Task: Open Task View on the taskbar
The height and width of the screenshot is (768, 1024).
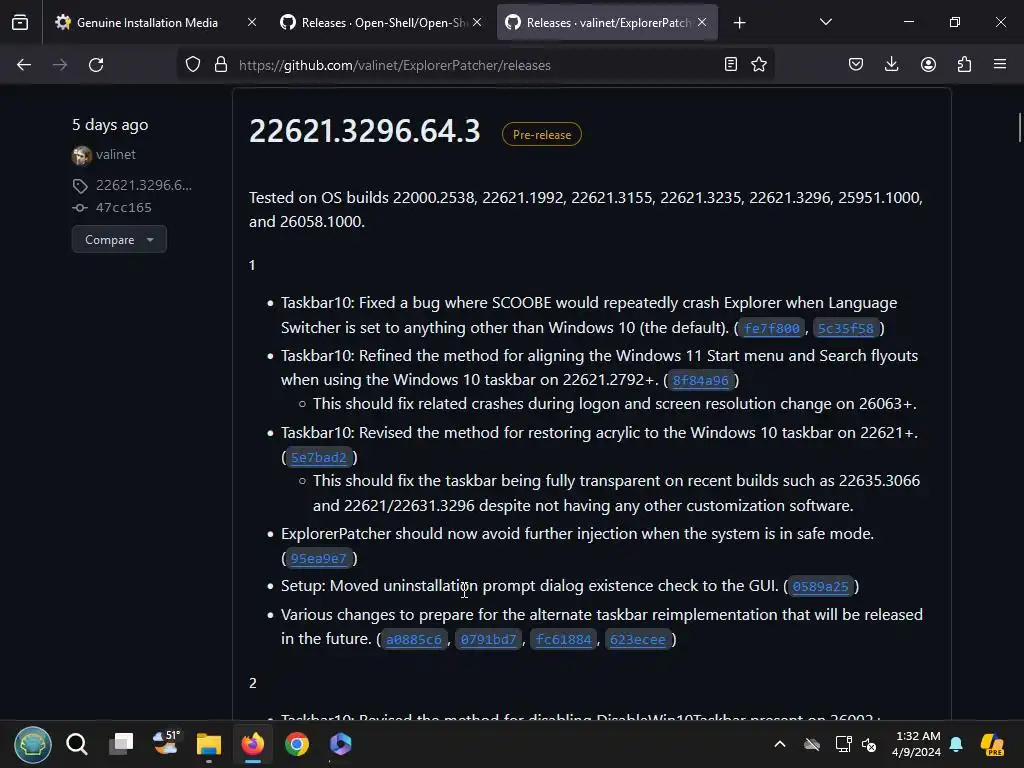Action: click(x=121, y=744)
